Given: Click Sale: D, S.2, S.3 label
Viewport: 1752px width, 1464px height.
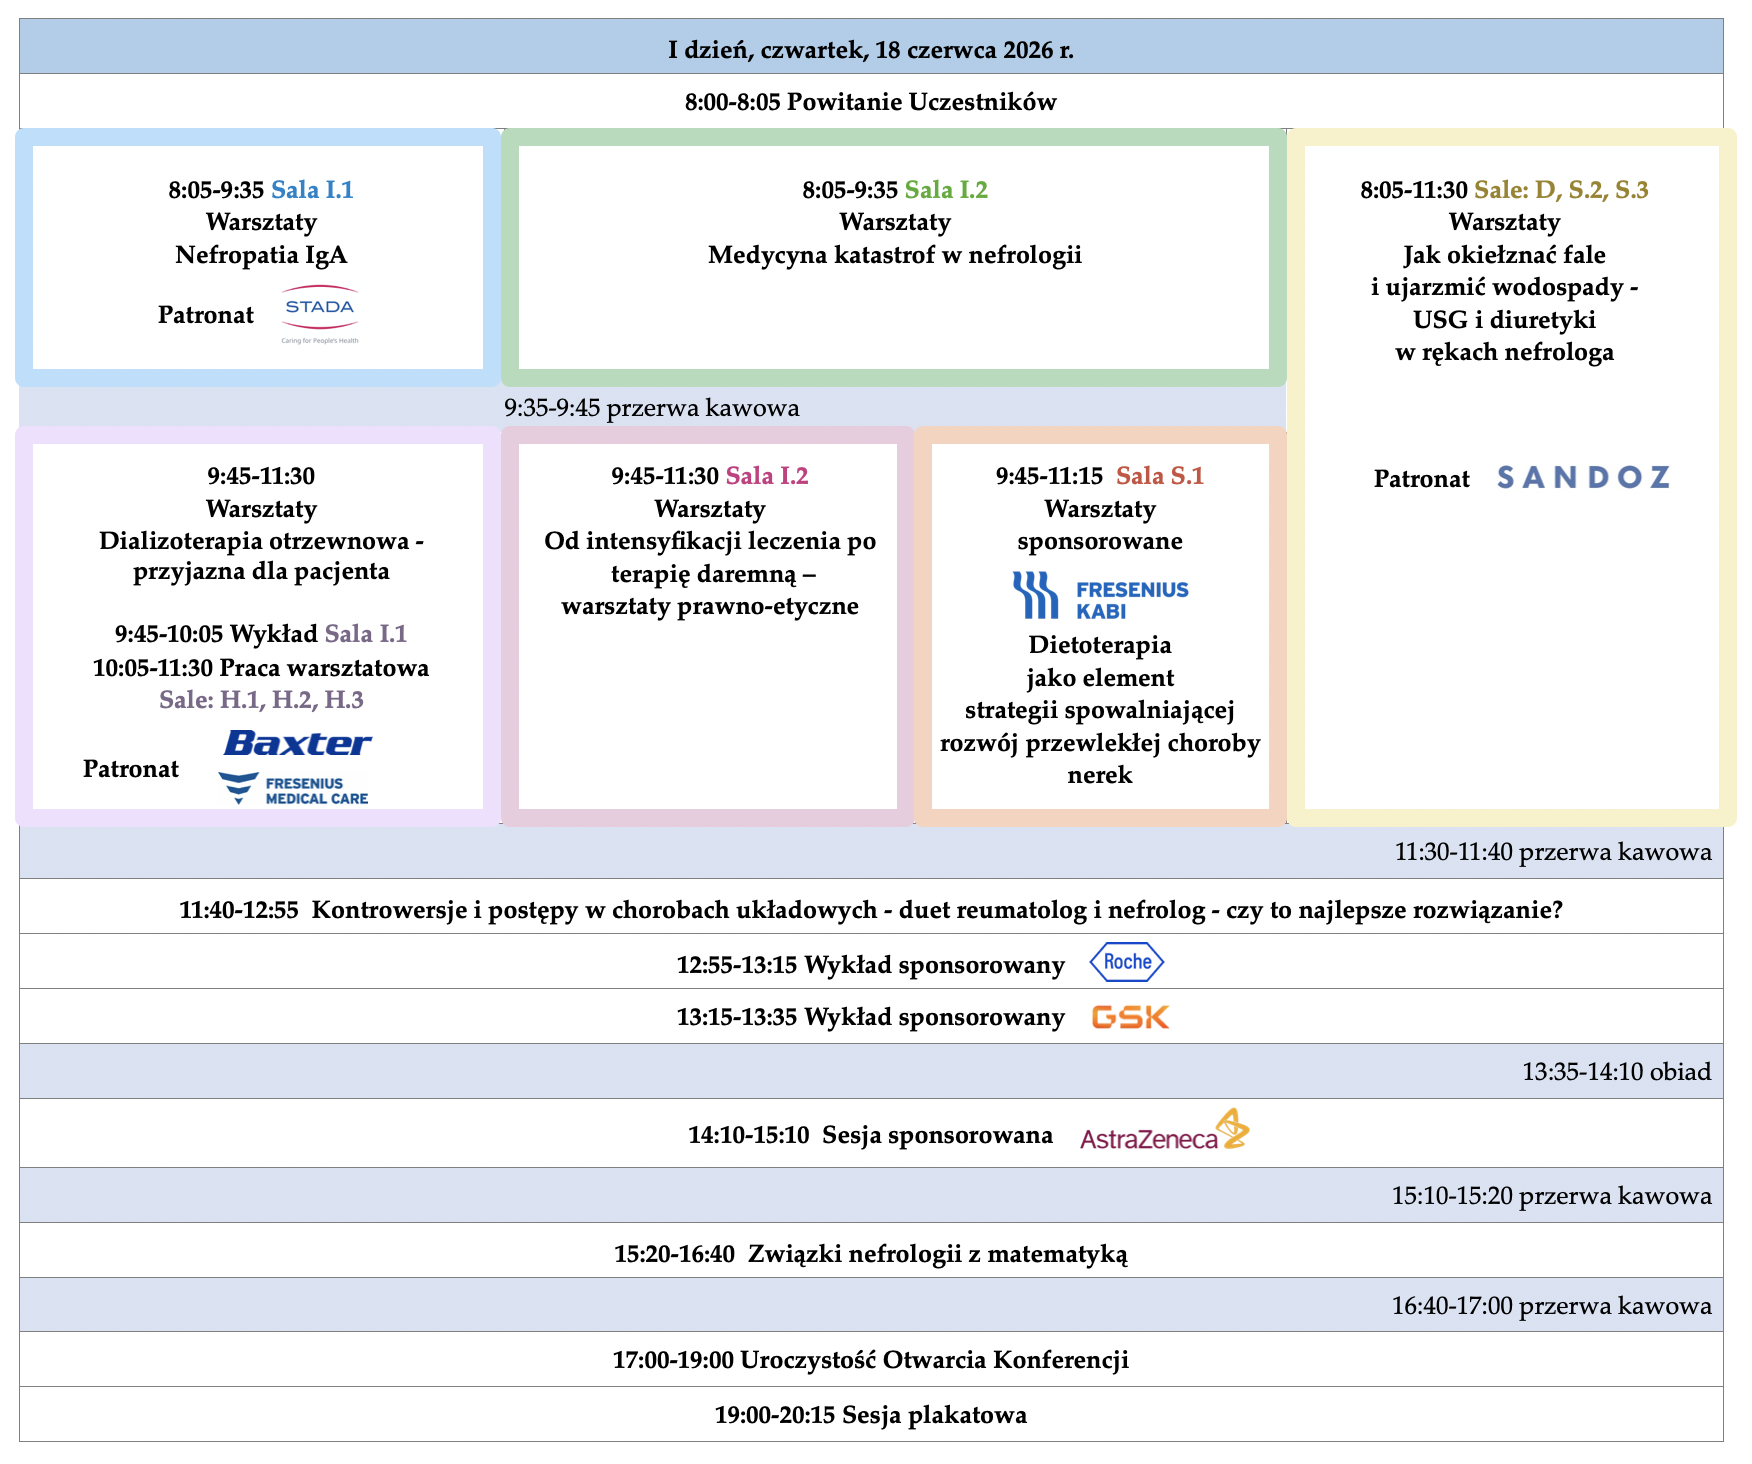Looking at the screenshot, I should coord(1561,190).
